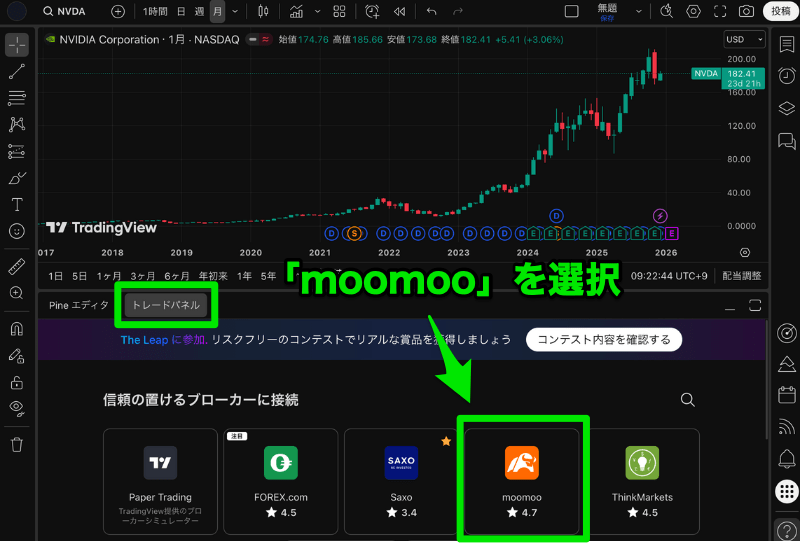The image size is (800, 543).
Task: Toggle the indicator collapse button beside NASDAQ
Action: tap(258, 39)
